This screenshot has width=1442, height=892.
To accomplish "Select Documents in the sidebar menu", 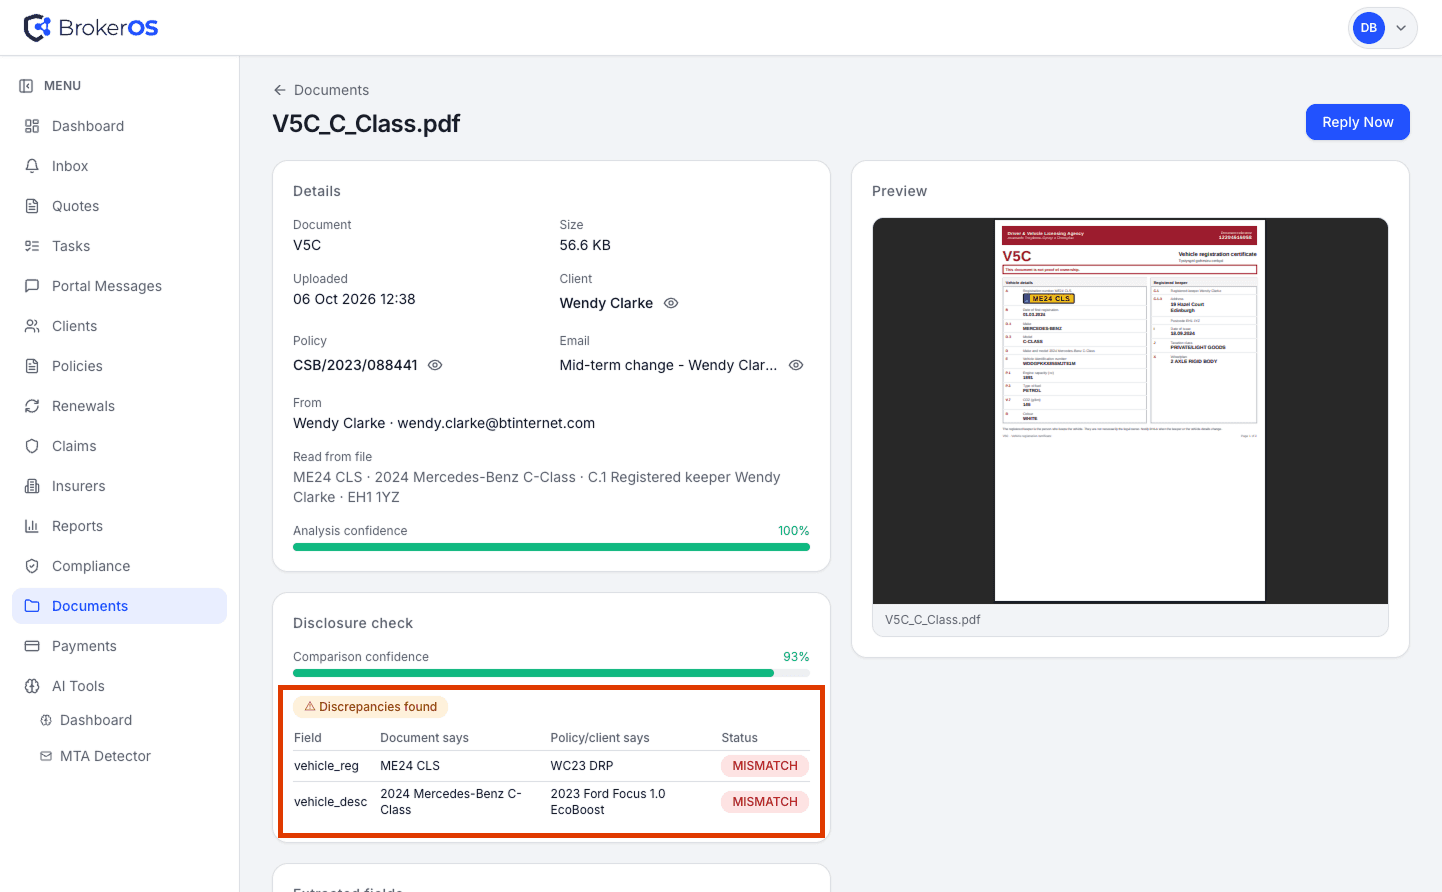I will click(119, 606).
